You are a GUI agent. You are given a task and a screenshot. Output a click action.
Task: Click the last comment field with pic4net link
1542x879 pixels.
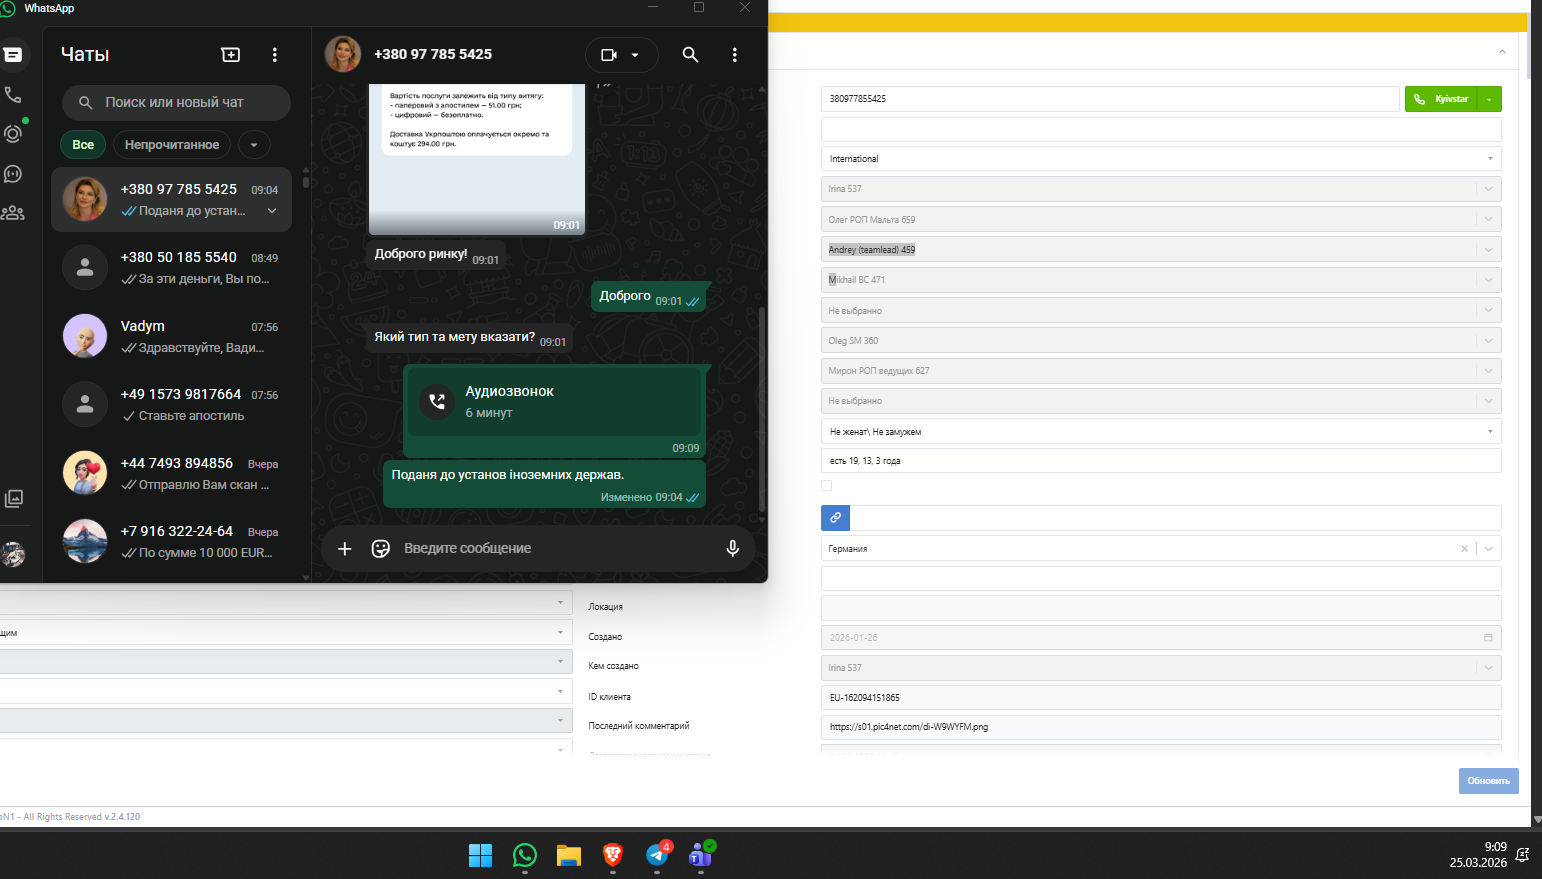pos(1161,727)
